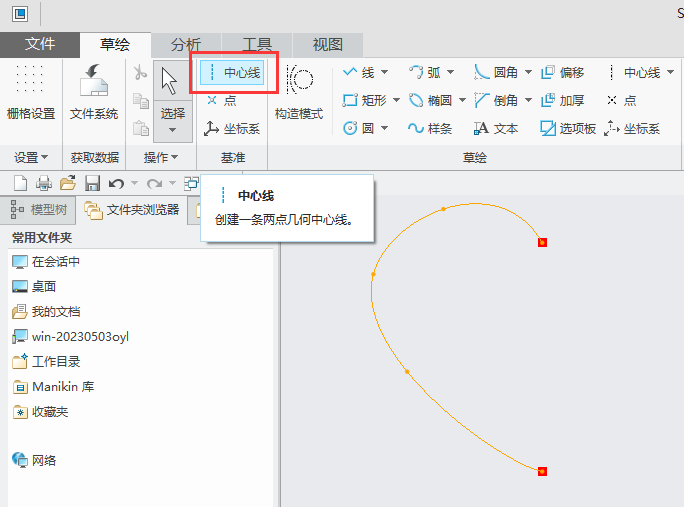684x507 pixels.
Task: Toggle Construction Mode (构造模式)
Action: [299, 92]
